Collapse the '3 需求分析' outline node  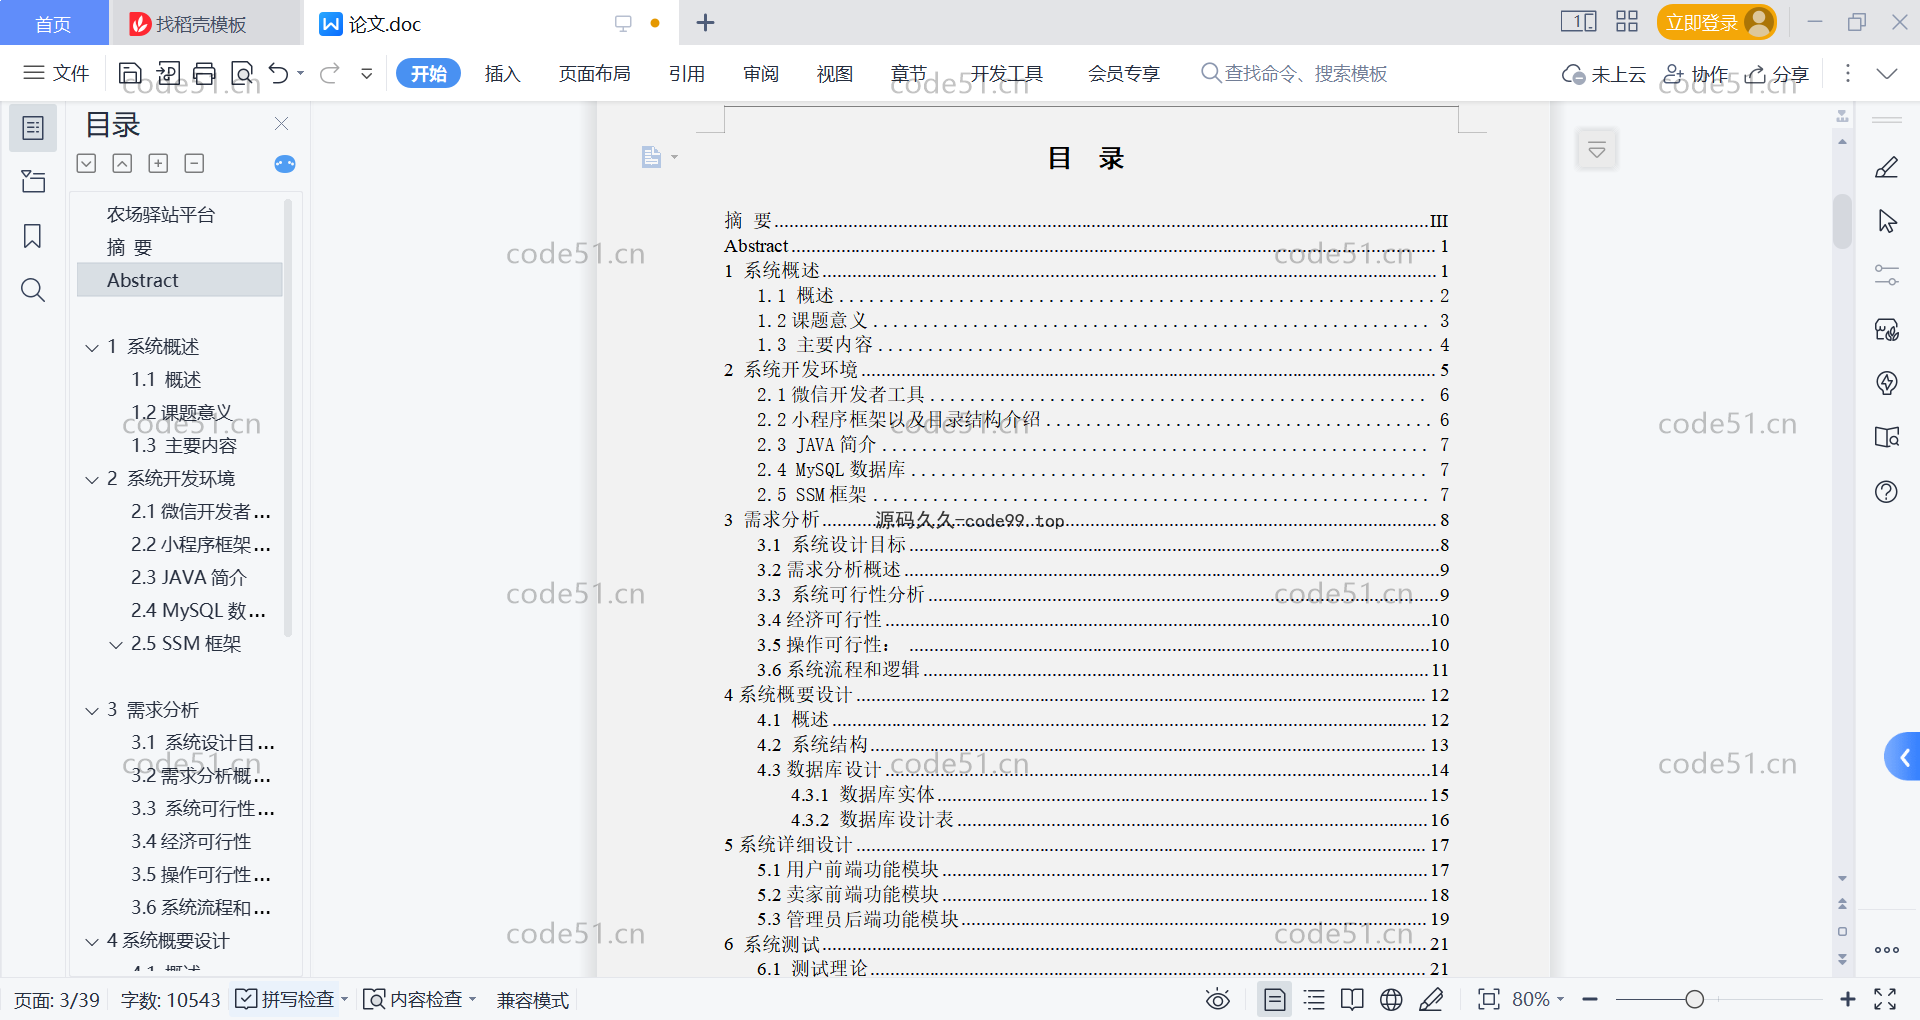pyautogui.click(x=92, y=710)
